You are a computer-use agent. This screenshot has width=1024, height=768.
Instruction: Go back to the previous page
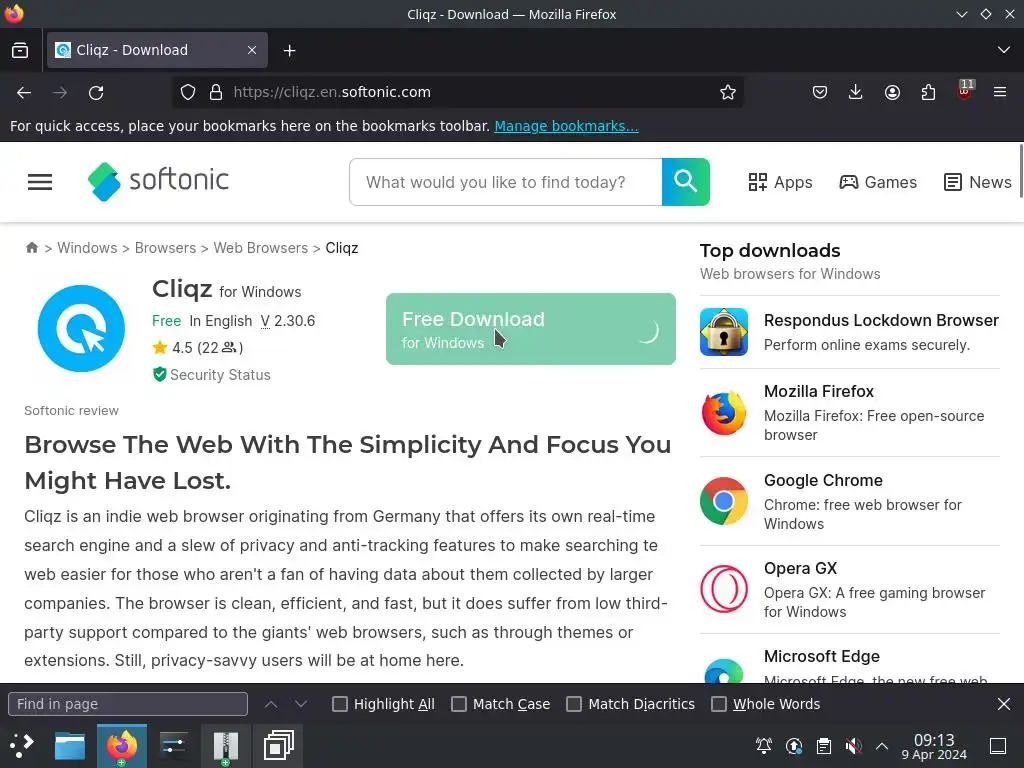pos(24,93)
